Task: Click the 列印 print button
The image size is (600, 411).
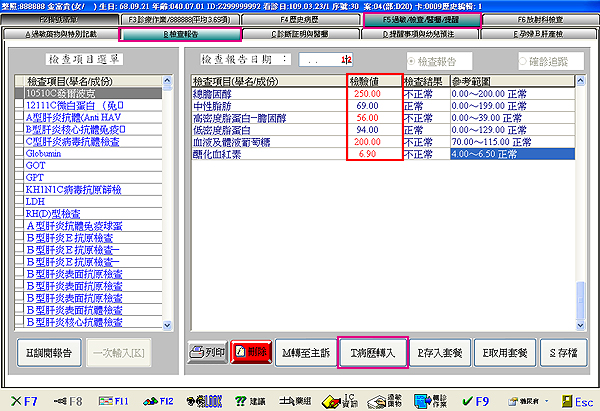Action: pos(207,351)
